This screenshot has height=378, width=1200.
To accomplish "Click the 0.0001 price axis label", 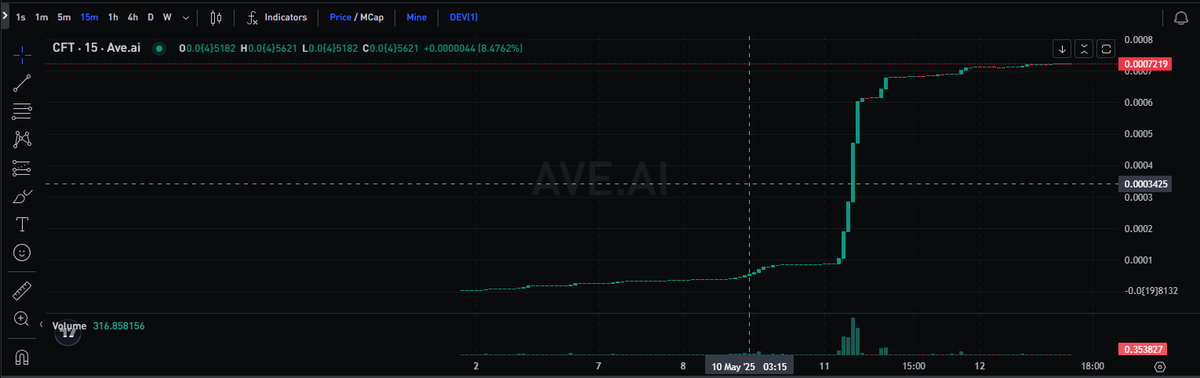I will 1139,260.
